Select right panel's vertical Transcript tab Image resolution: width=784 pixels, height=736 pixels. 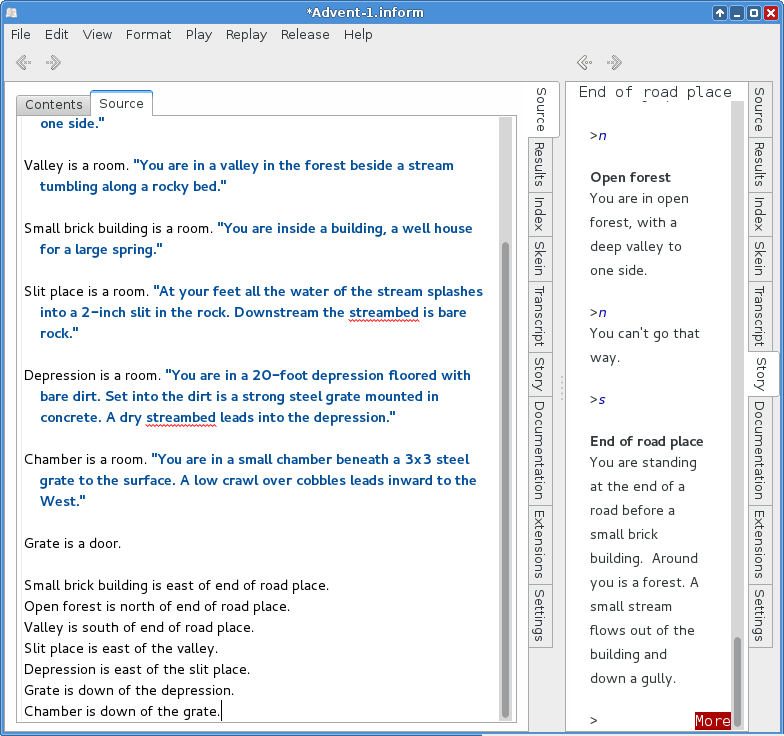[x=760, y=316]
